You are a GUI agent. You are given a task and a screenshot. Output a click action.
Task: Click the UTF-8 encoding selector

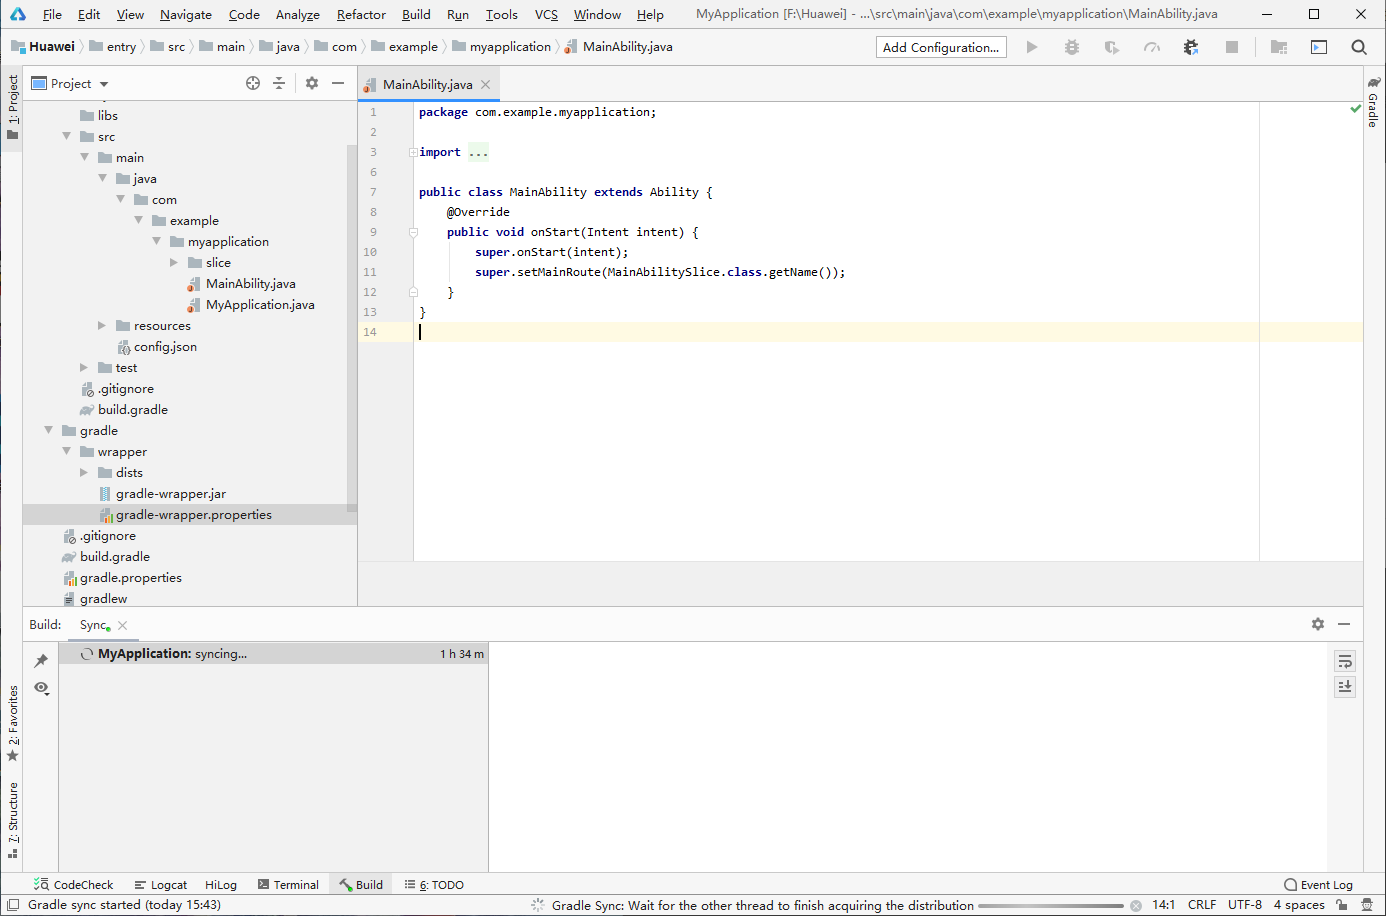pyautogui.click(x=1245, y=905)
